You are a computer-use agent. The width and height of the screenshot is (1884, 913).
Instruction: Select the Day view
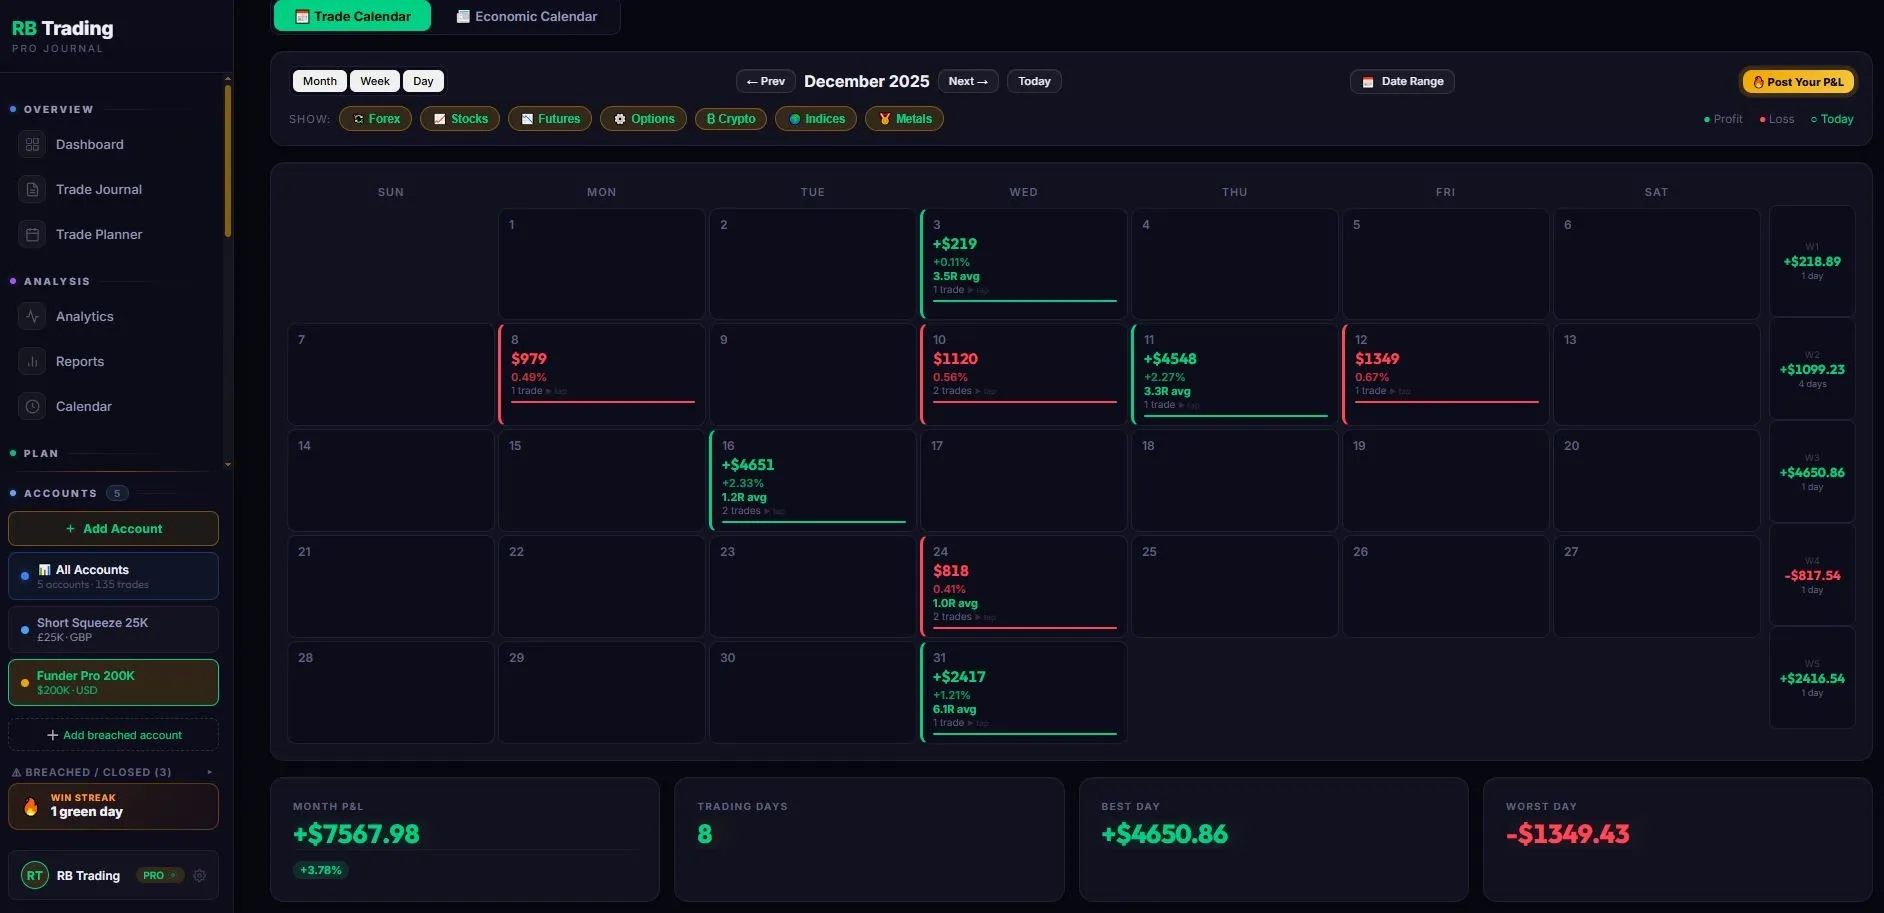click(423, 81)
